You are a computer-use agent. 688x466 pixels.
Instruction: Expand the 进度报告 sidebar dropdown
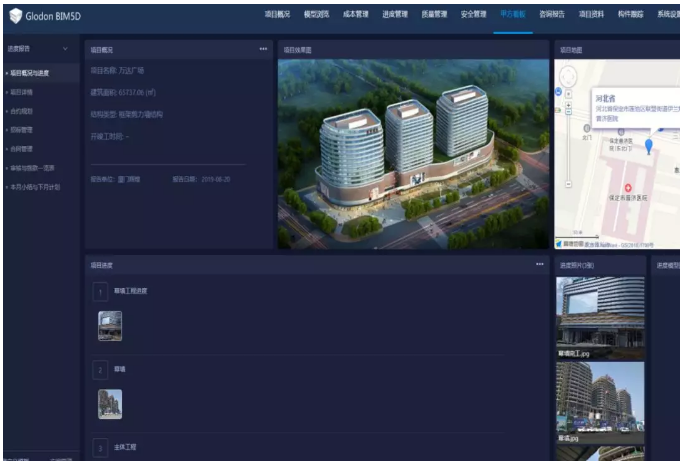[65, 49]
